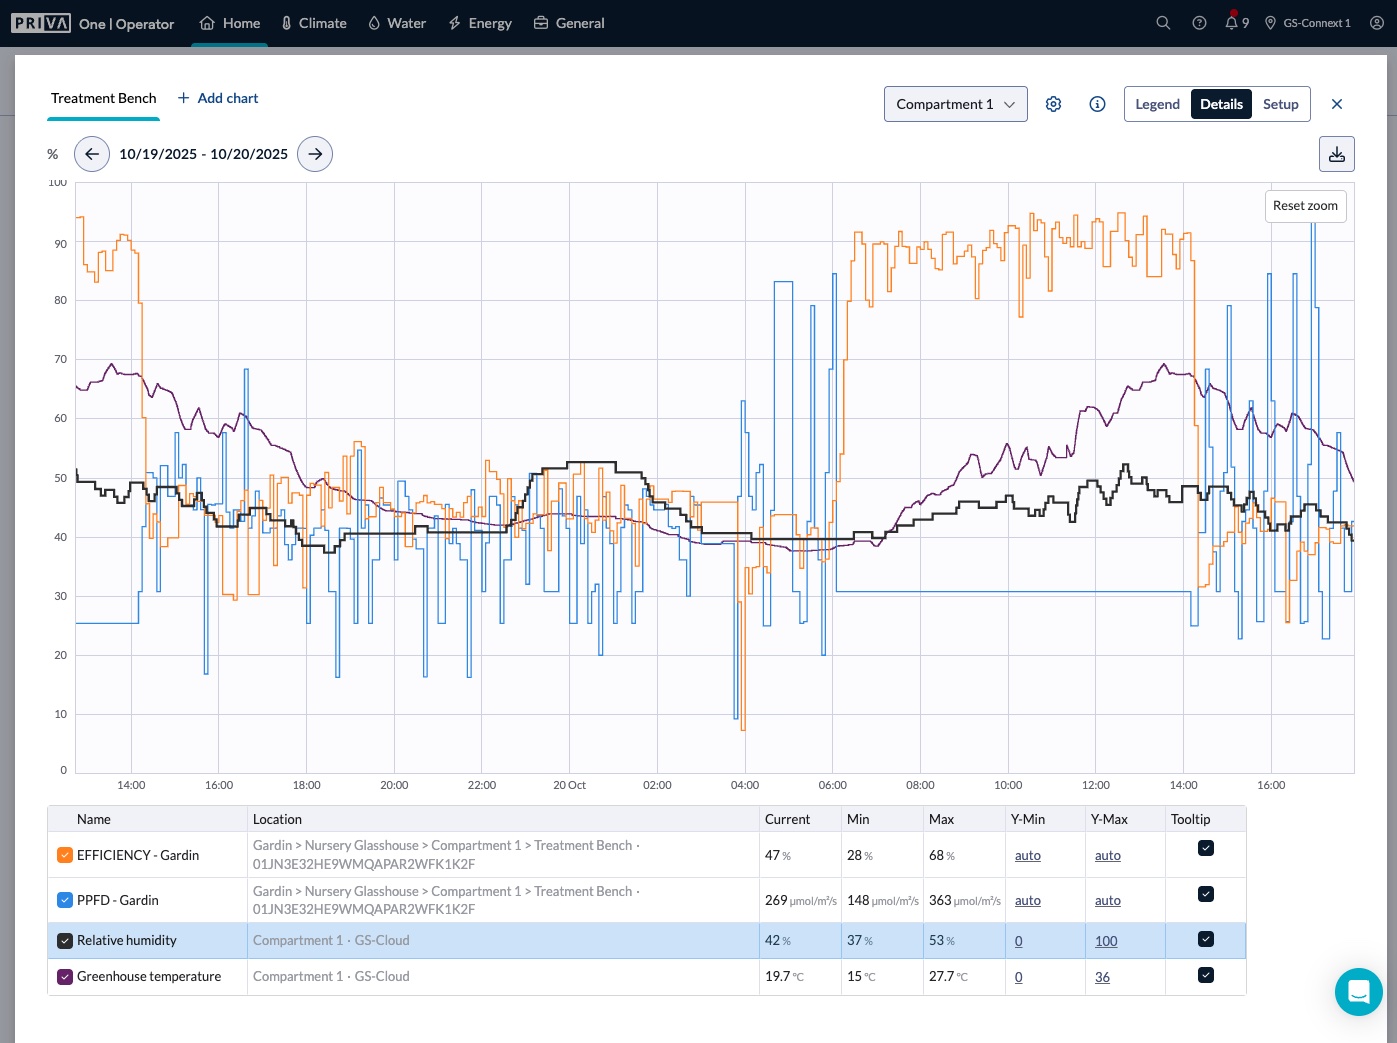Image resolution: width=1397 pixels, height=1043 pixels.
Task: Open the help question mark icon
Action: click(1199, 23)
